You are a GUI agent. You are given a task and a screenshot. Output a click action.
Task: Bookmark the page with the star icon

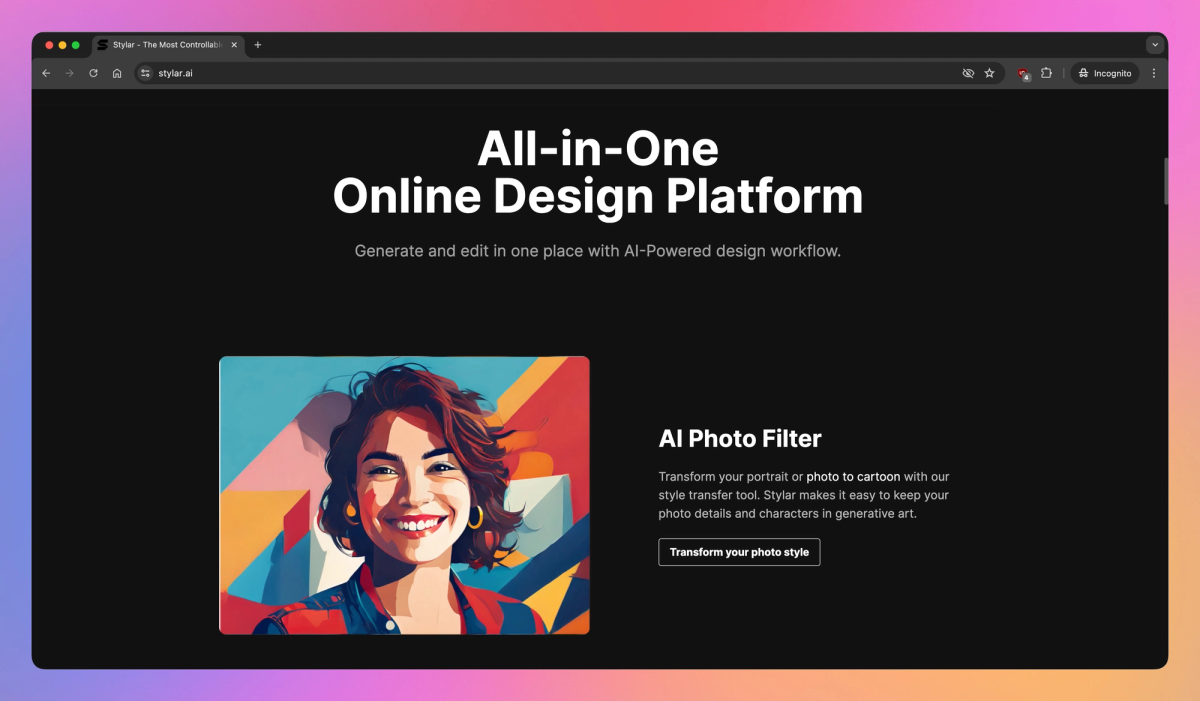990,72
